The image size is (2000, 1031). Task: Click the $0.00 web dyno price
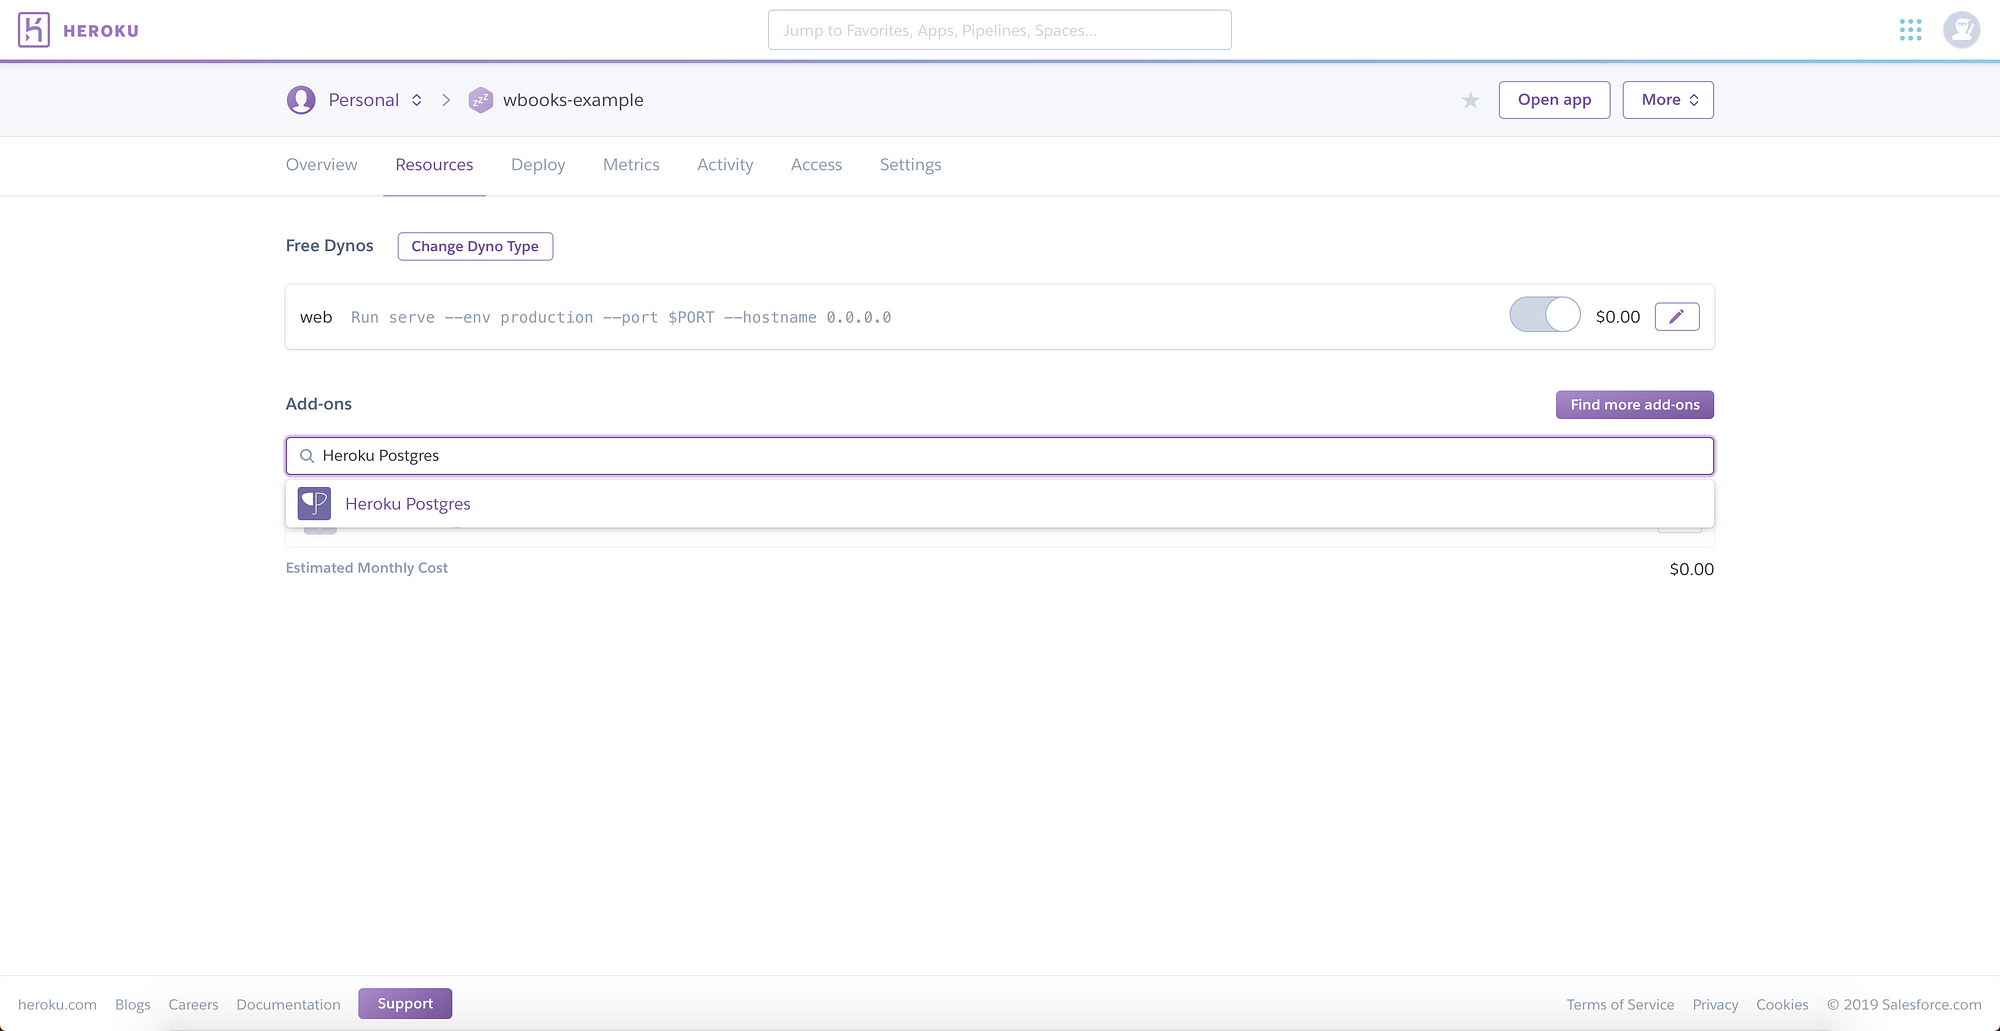coord(1618,317)
